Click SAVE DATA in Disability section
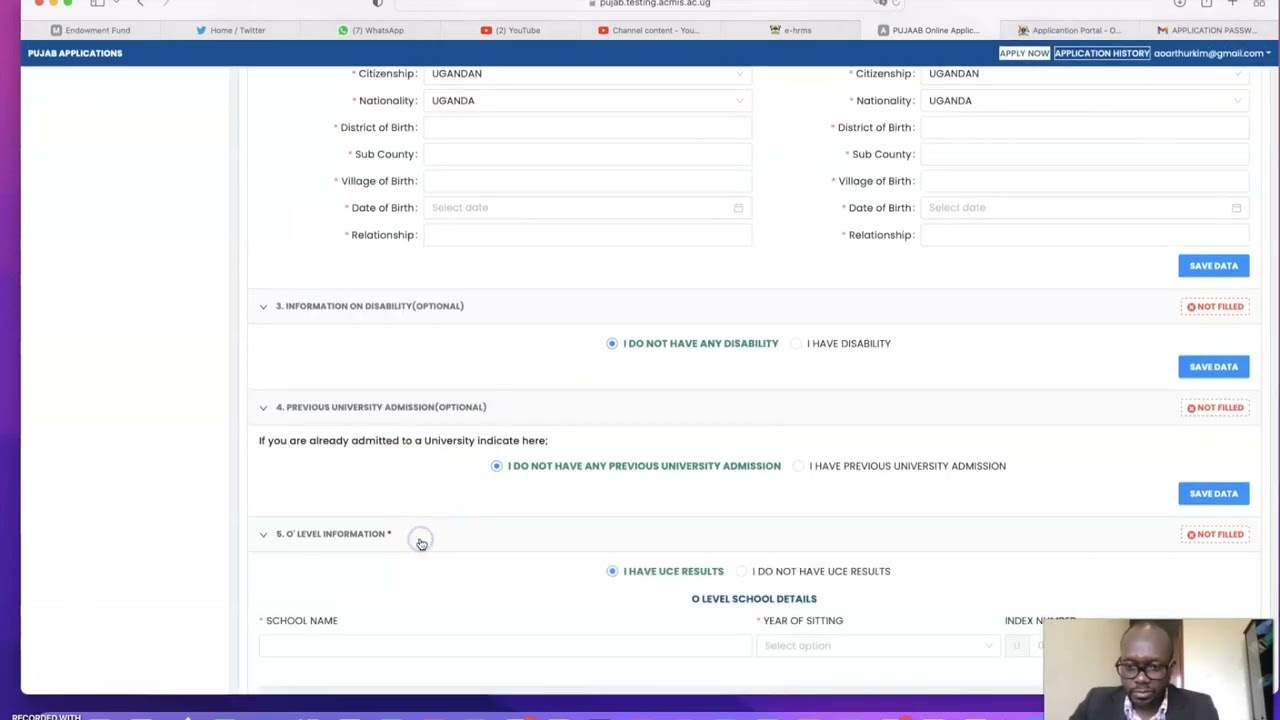Viewport: 1280px width, 720px height. pyautogui.click(x=1213, y=367)
